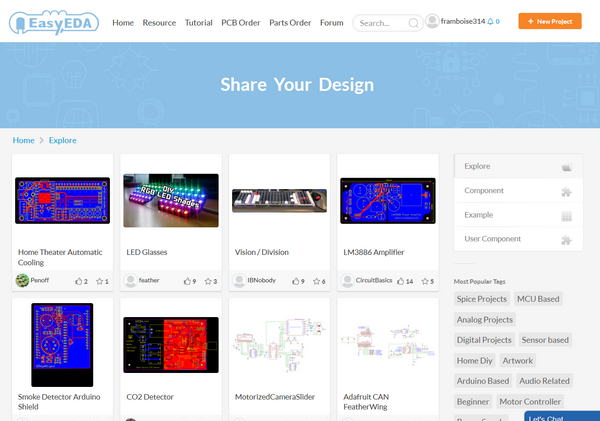Click the Digital Projects tag
Image resolution: width=600 pixels, height=421 pixels.
[484, 340]
